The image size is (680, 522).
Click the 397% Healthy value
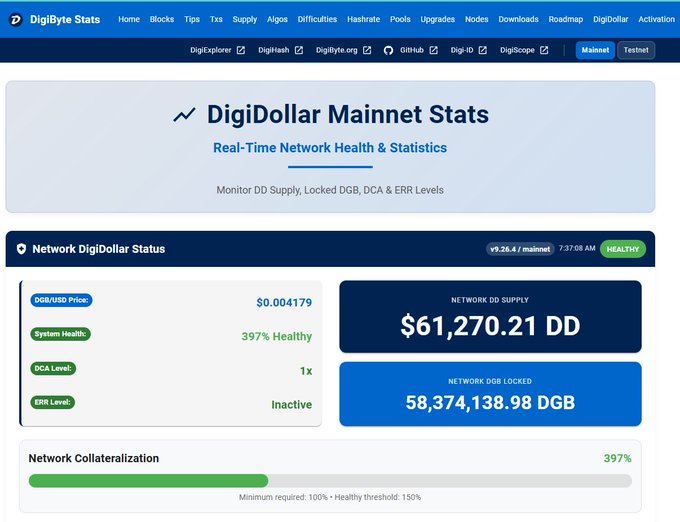pos(277,336)
